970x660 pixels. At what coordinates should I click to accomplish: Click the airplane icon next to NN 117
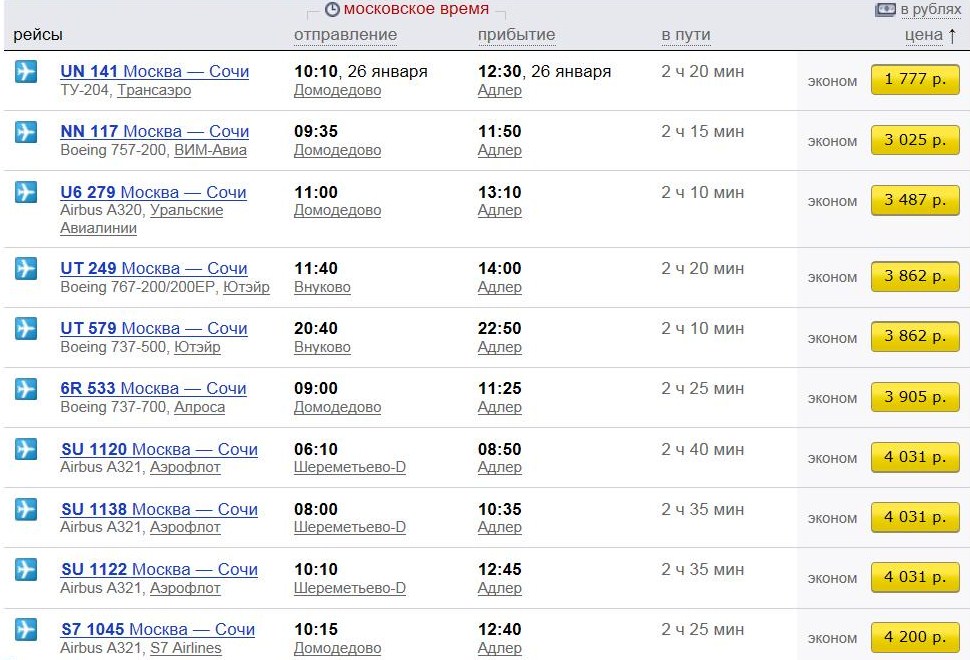[x=26, y=132]
